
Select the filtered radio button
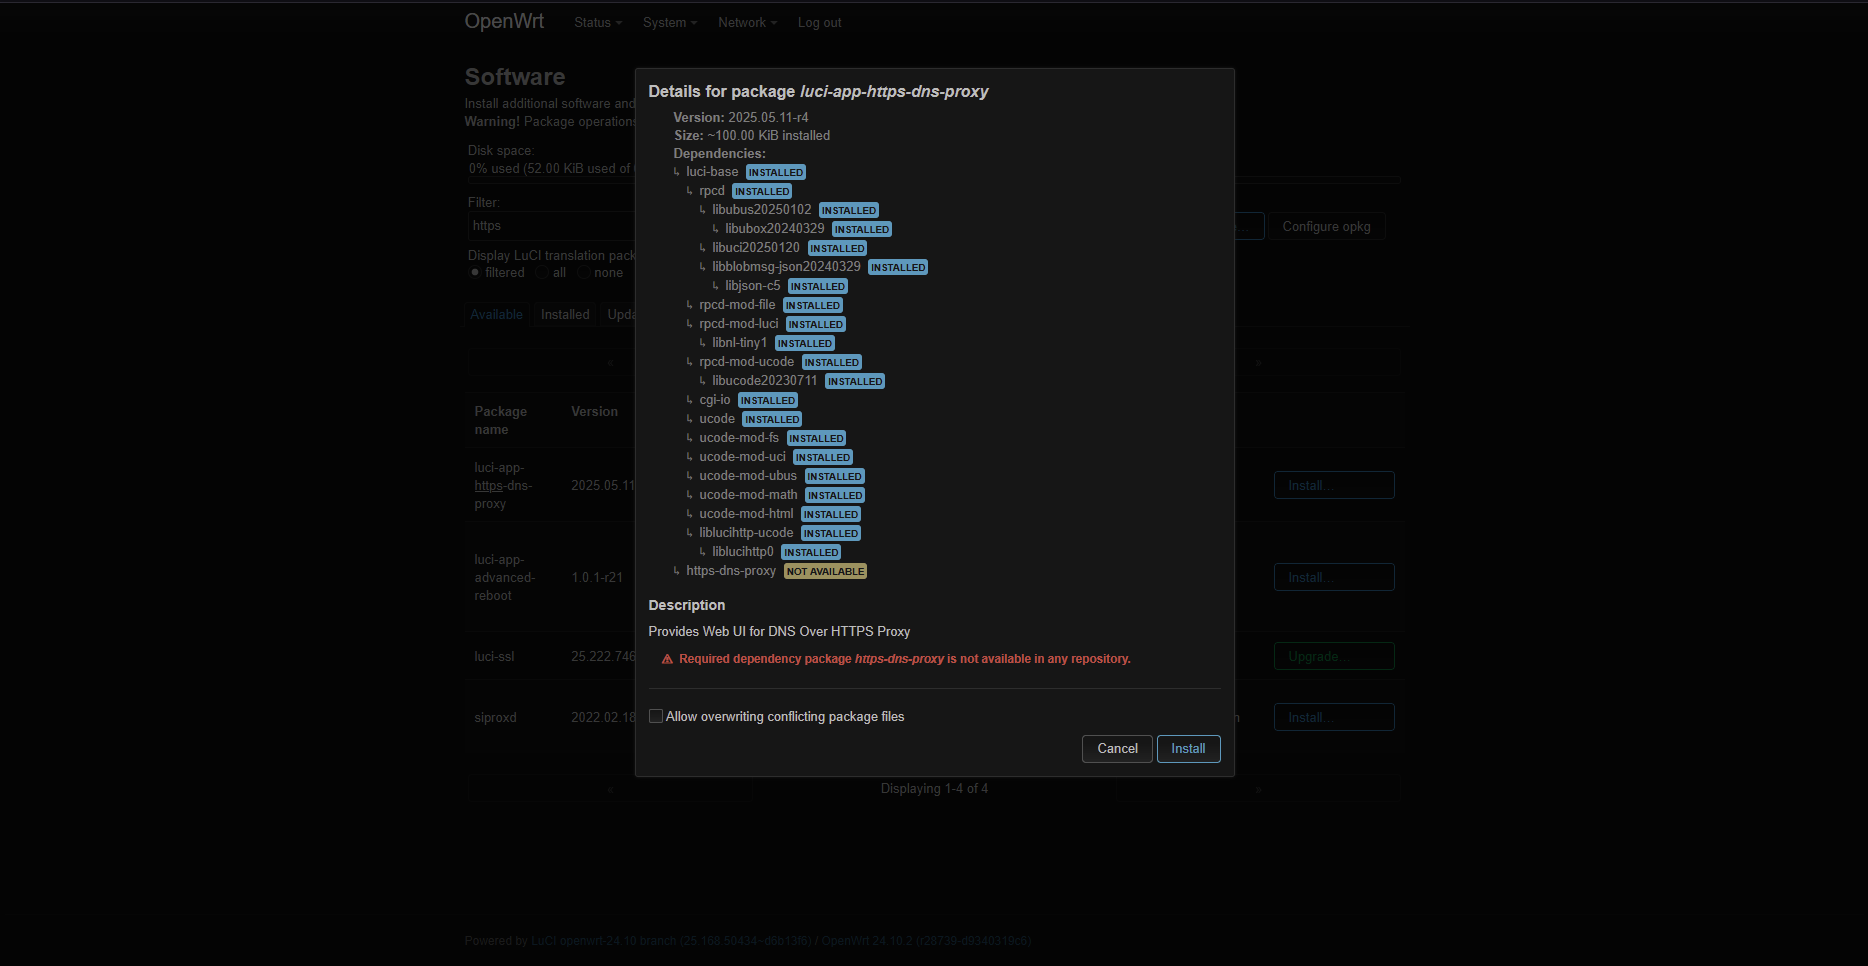point(475,273)
